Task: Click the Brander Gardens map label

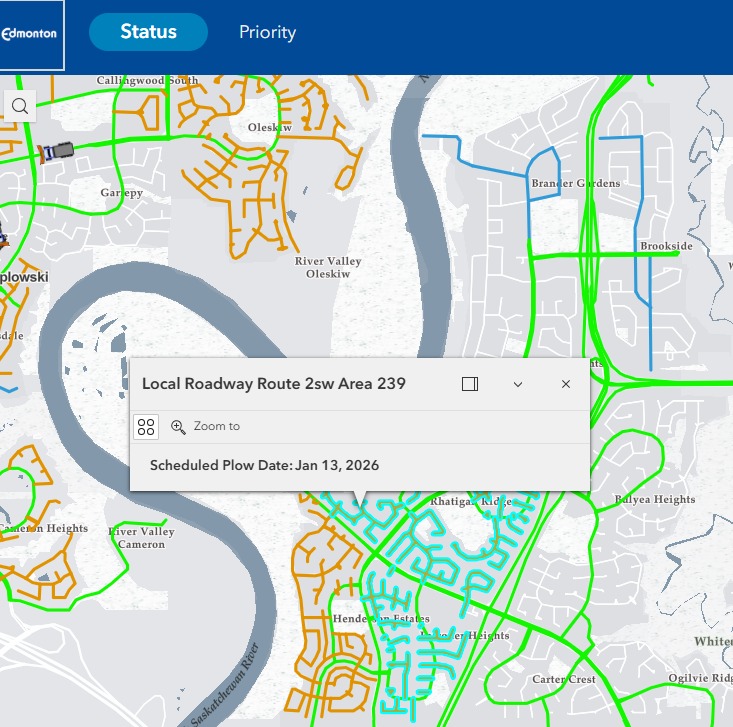Action: [x=575, y=183]
